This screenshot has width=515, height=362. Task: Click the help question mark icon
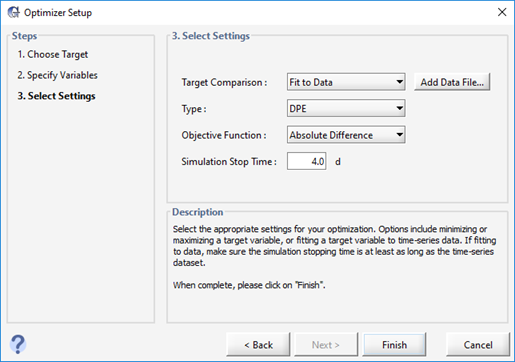pos(18,344)
